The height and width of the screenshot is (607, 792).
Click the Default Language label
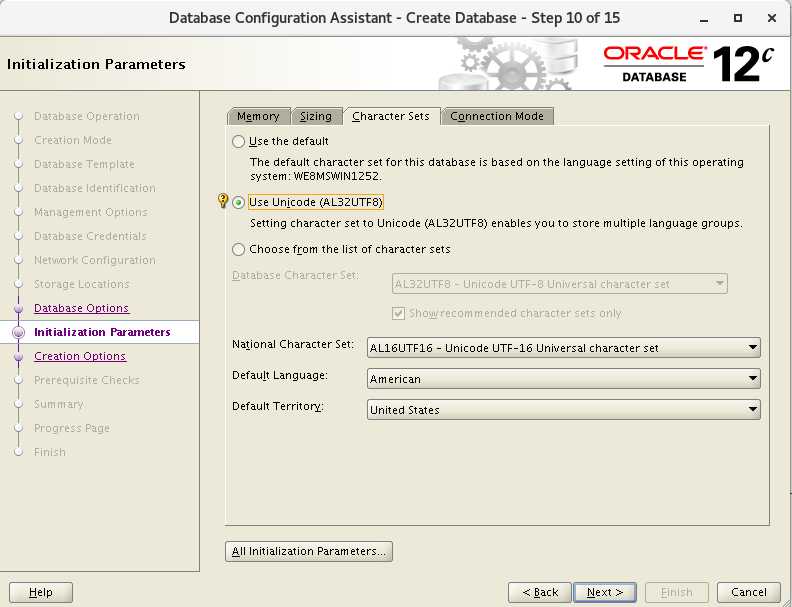[x=280, y=375]
